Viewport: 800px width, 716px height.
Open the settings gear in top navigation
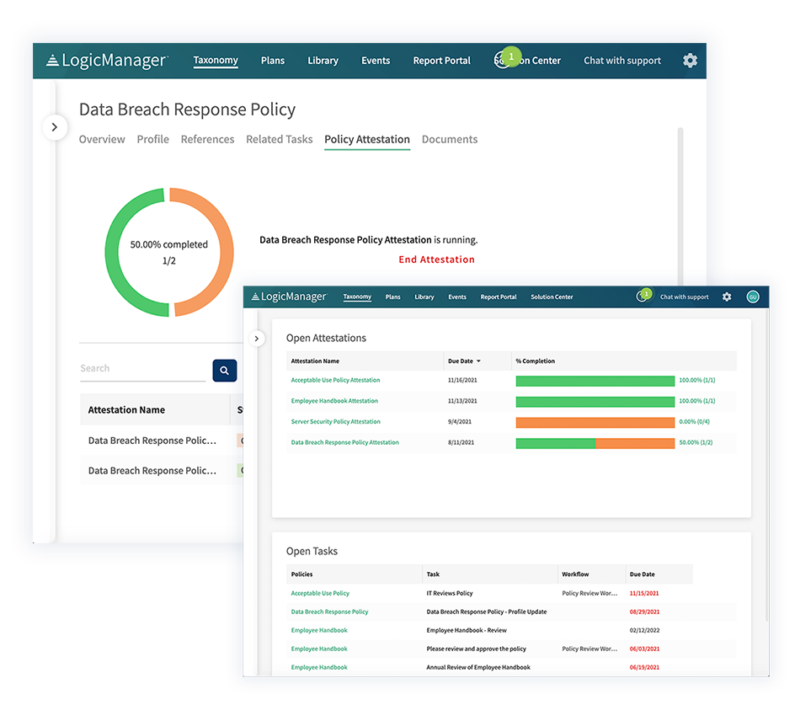(689, 61)
